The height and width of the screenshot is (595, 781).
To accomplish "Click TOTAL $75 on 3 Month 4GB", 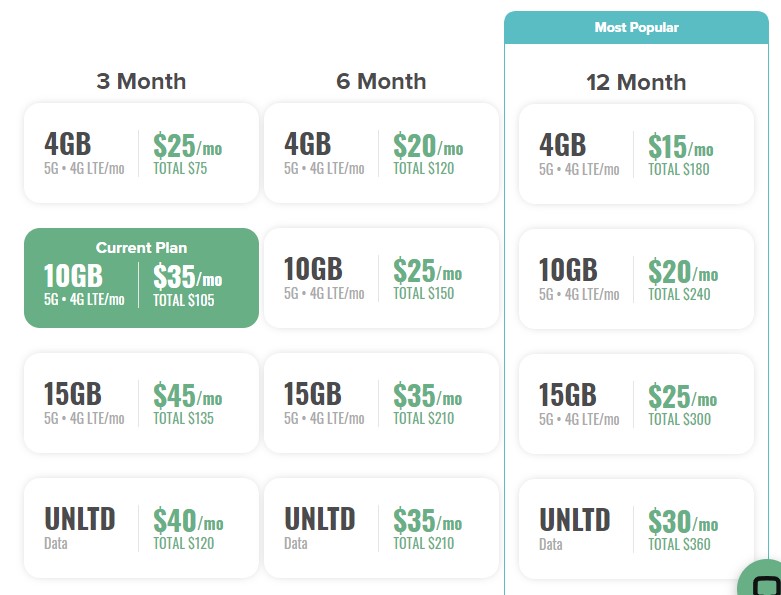I will (x=180, y=169).
